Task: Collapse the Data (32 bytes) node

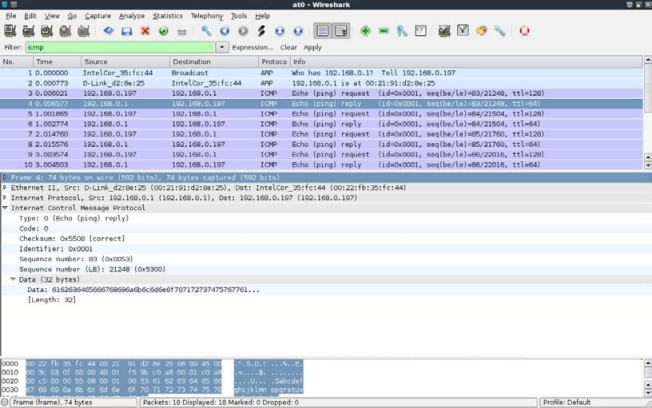Action: [13, 279]
